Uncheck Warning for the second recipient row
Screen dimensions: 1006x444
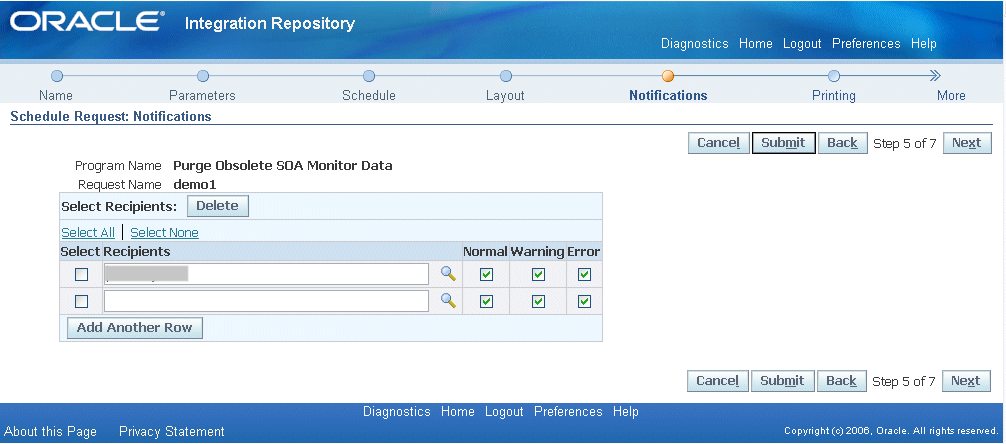tap(538, 301)
